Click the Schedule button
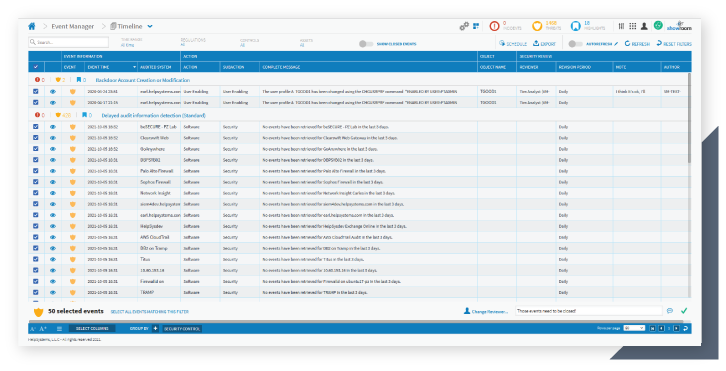The height and width of the screenshot is (371, 726). [513, 44]
